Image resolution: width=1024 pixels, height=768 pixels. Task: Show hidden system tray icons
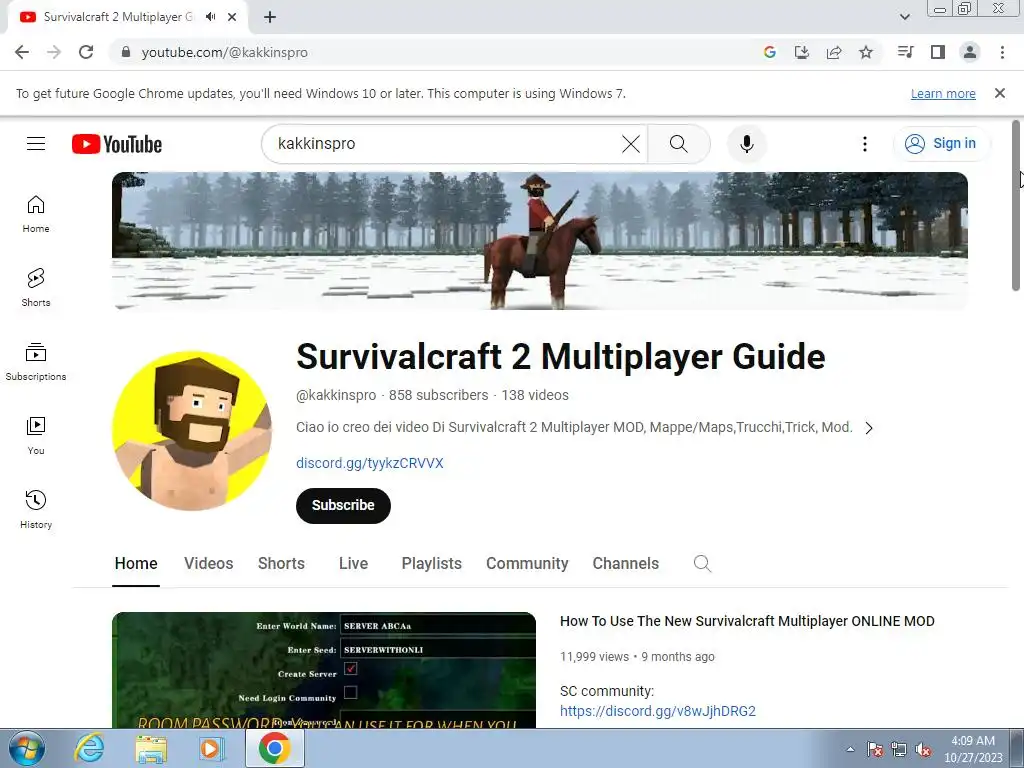[x=850, y=749]
